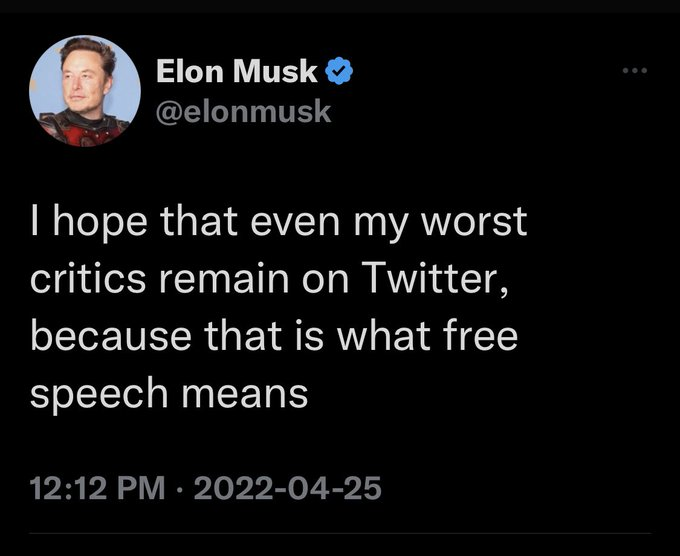The image size is (680, 556).
Task: Click the blue verified checkmark badge
Action: (339, 71)
